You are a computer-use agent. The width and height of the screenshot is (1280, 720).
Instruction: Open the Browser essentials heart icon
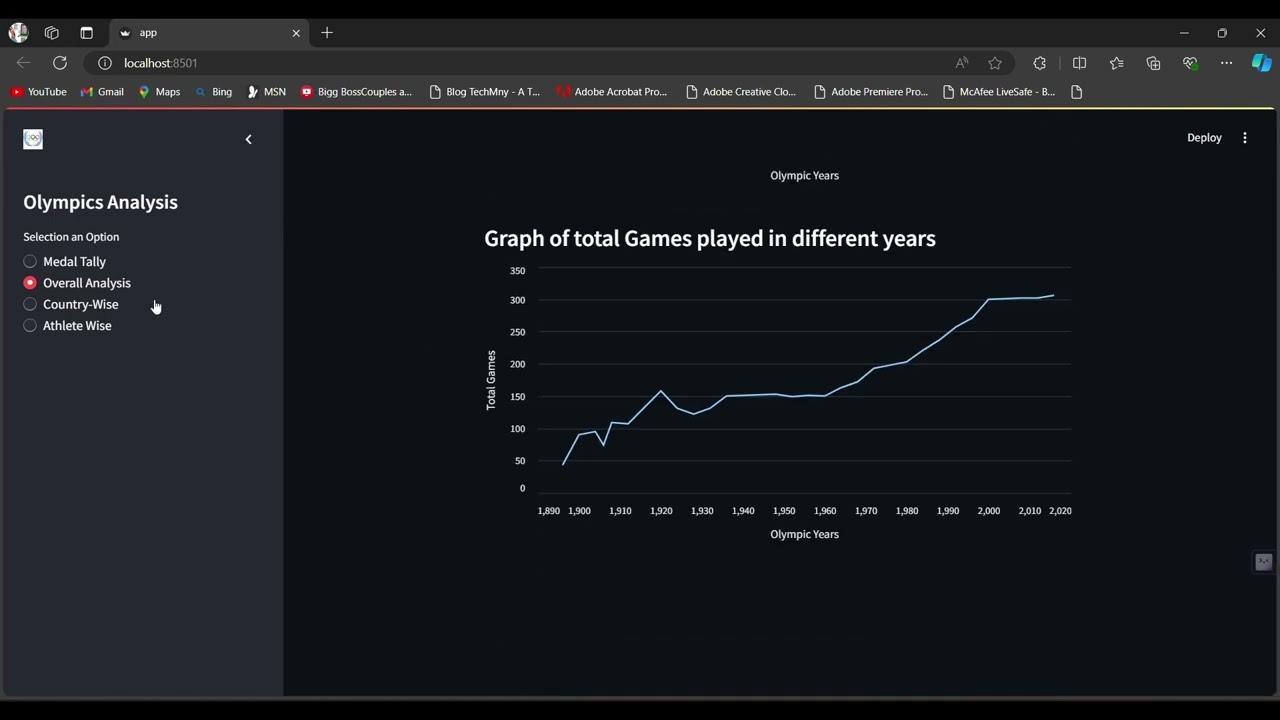(x=1190, y=63)
